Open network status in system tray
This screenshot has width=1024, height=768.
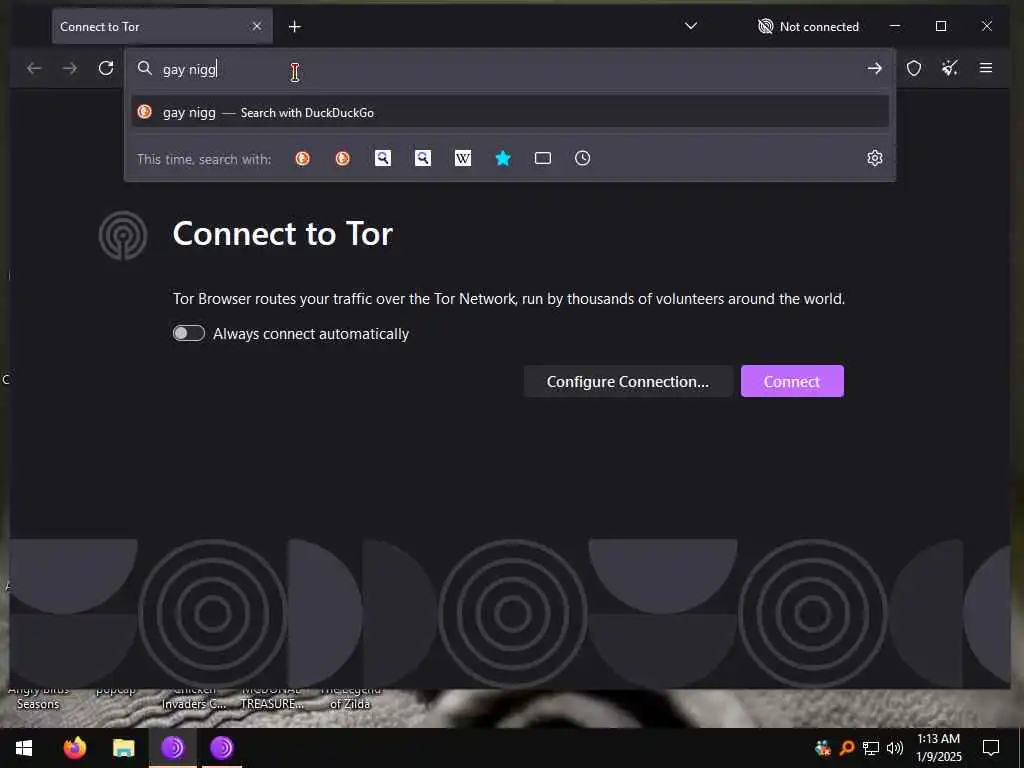tap(871, 748)
